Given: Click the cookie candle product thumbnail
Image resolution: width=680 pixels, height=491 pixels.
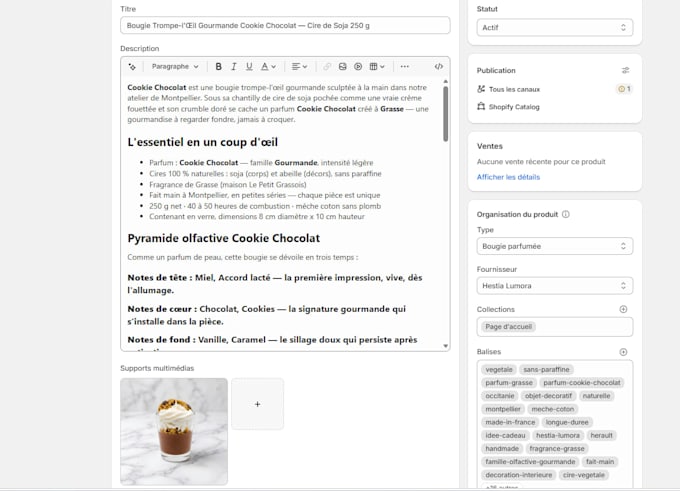Looking at the screenshot, I should (174, 432).
